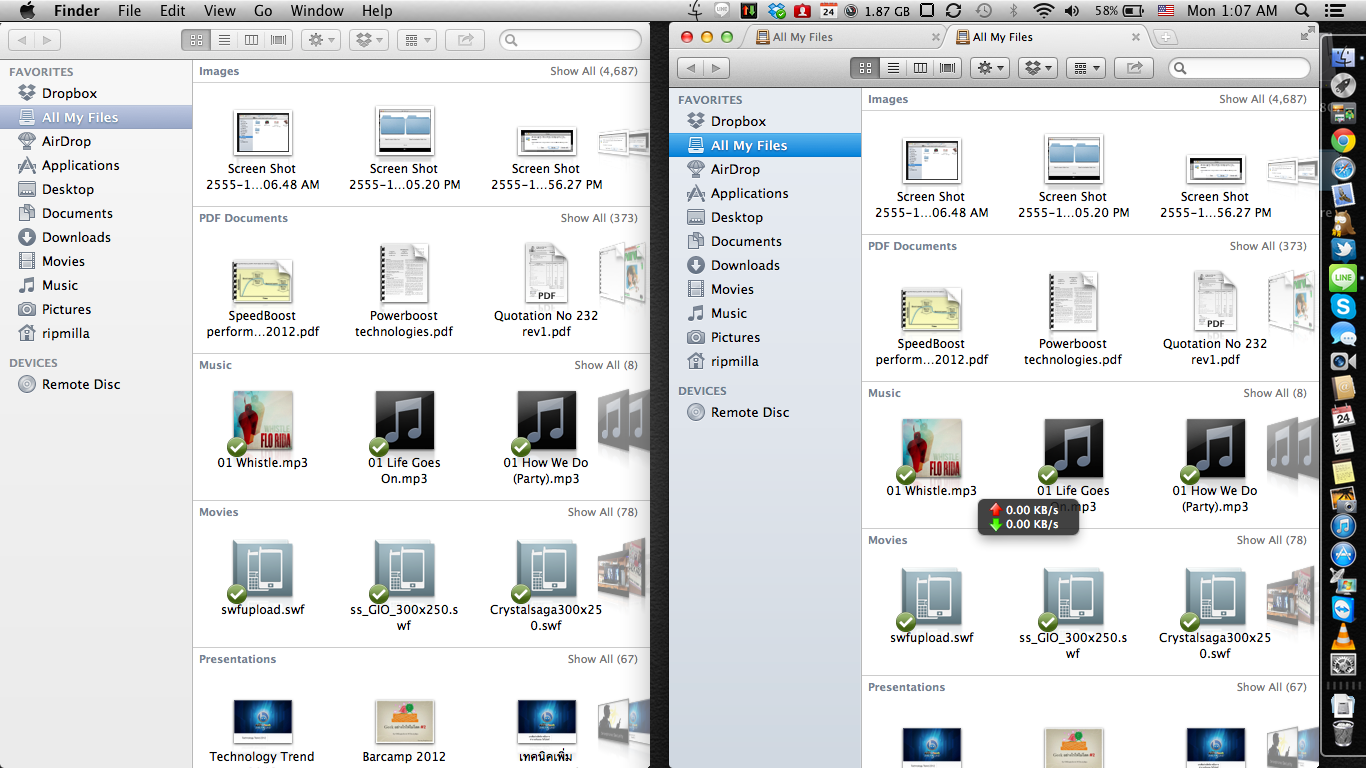Open Notification Center icon in menu bar
Image resolution: width=1366 pixels, height=768 pixels.
(1336, 11)
